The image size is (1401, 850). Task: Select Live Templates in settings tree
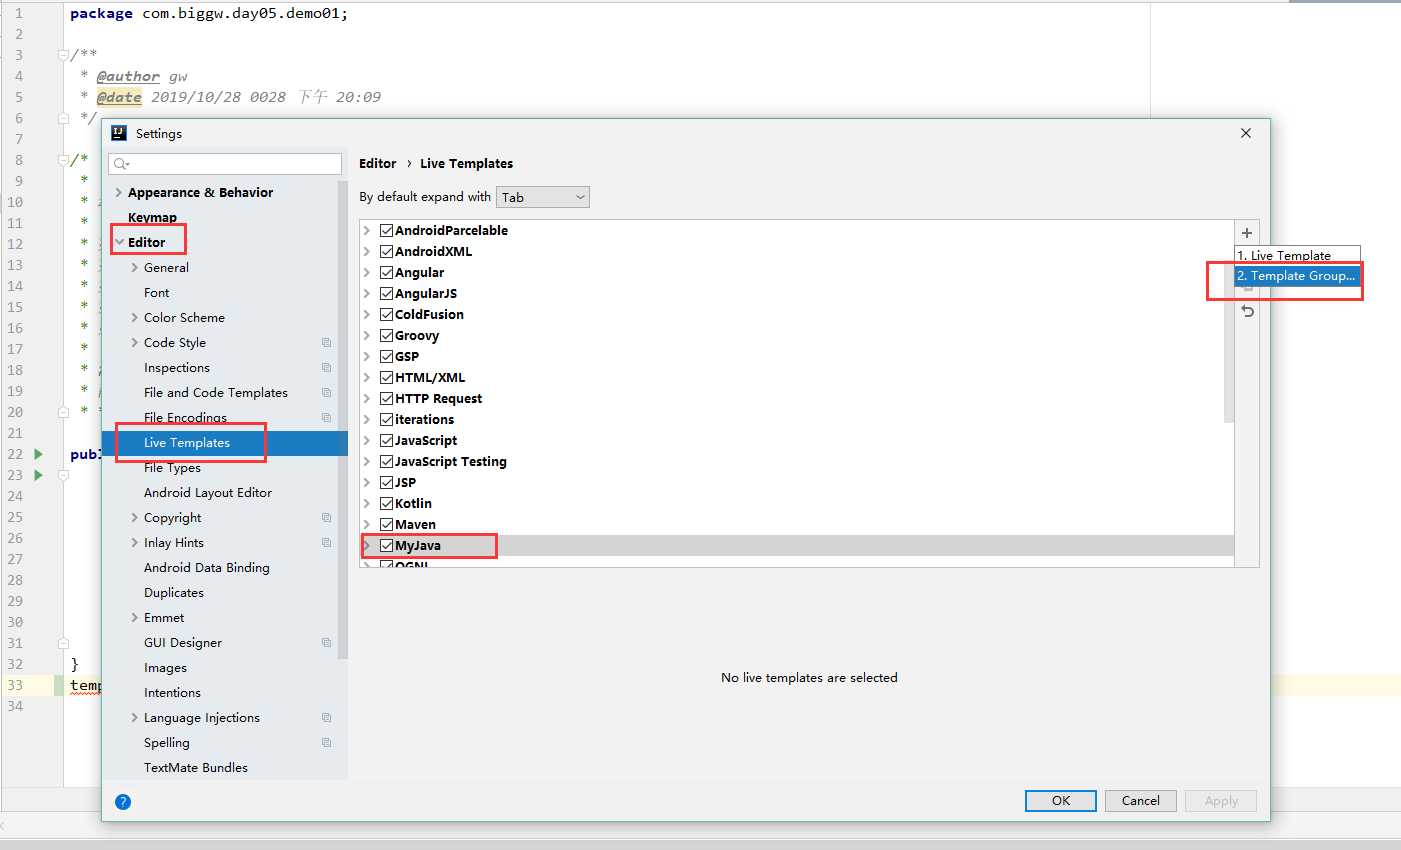pyautogui.click(x=225, y=443)
